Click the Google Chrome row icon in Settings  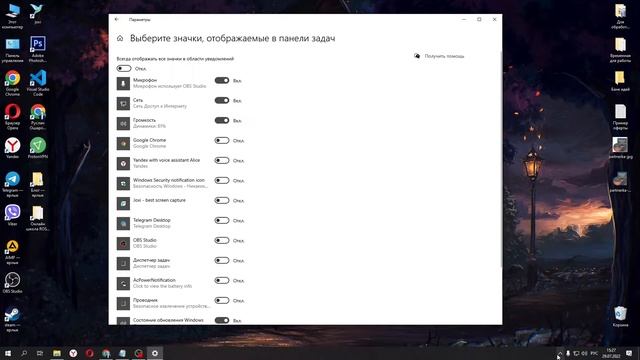pos(123,143)
